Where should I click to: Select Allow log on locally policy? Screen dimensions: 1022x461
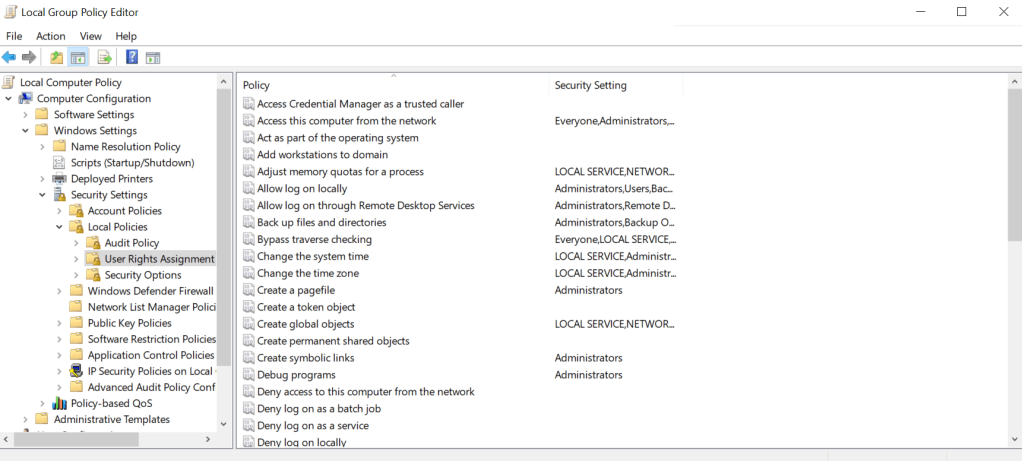coord(302,189)
